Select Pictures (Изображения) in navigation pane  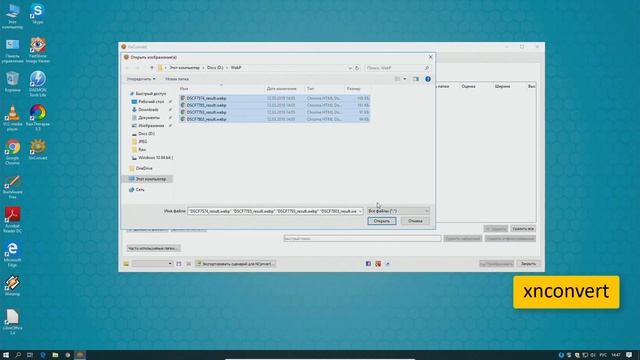pyautogui.click(x=147, y=126)
